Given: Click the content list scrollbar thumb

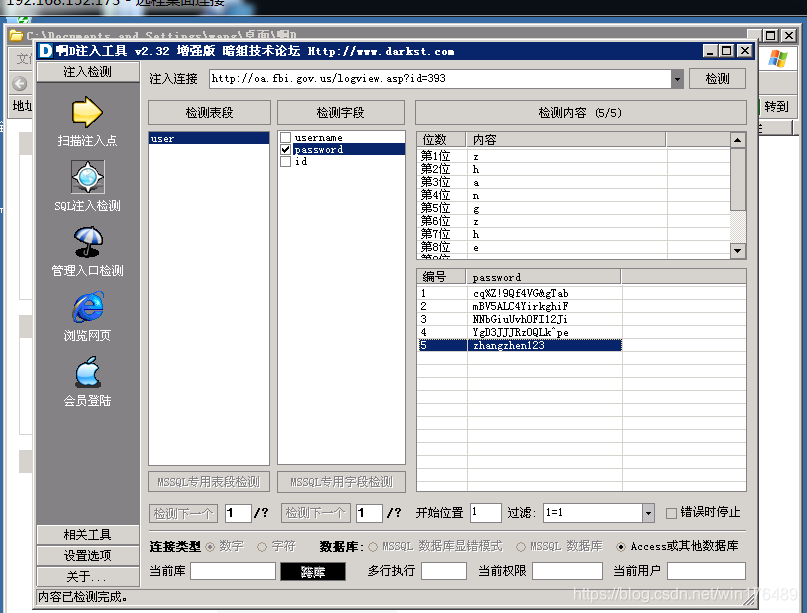Looking at the screenshot, I should (x=738, y=179).
